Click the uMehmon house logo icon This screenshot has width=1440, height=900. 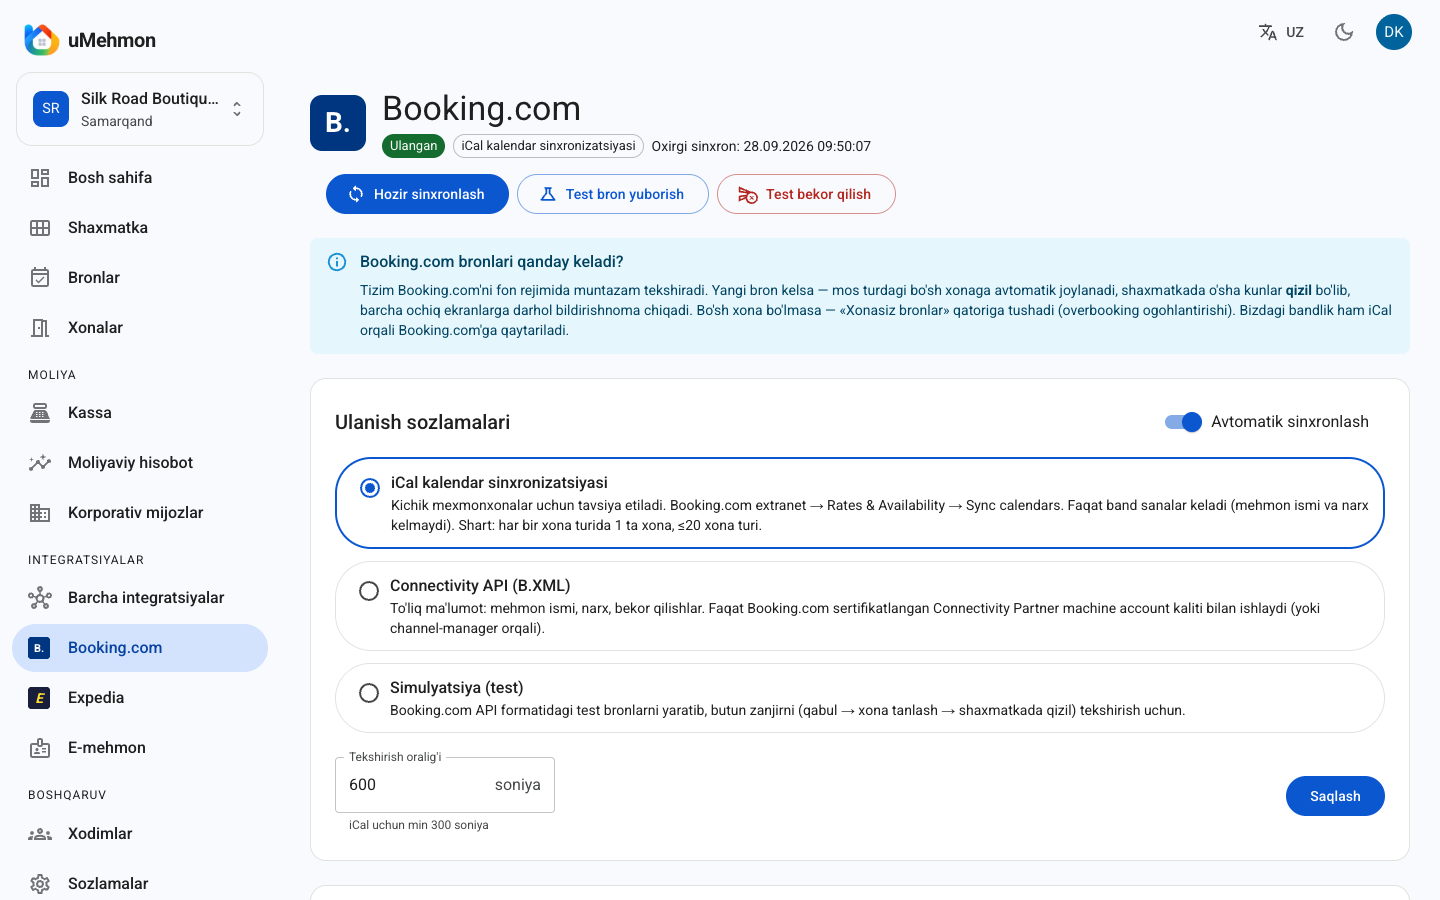(41, 40)
